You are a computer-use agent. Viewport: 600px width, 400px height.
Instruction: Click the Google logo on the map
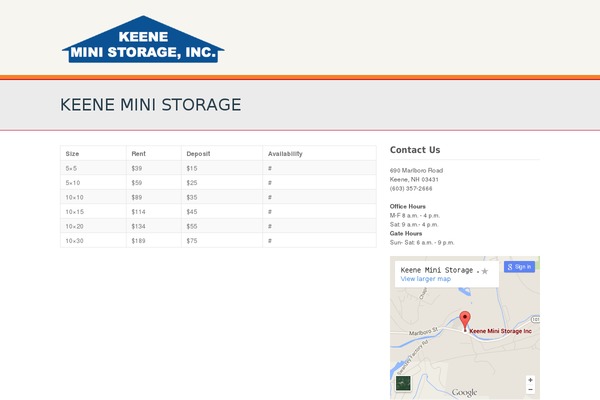pyautogui.click(x=464, y=393)
